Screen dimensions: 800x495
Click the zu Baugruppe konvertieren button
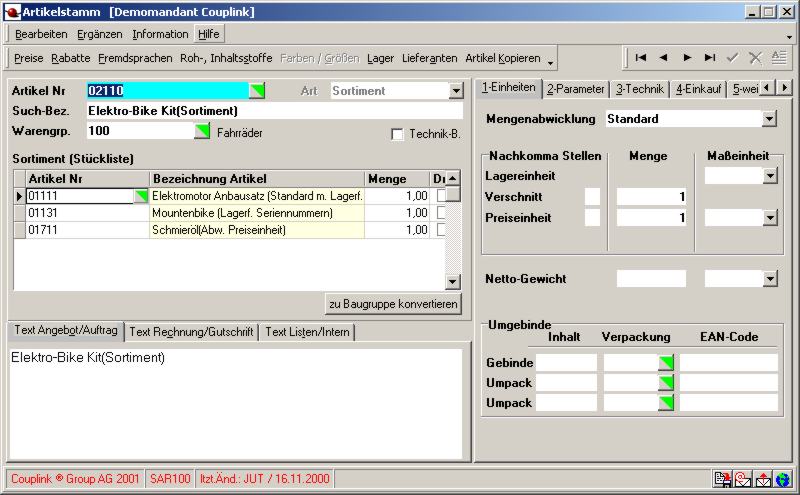tap(394, 304)
